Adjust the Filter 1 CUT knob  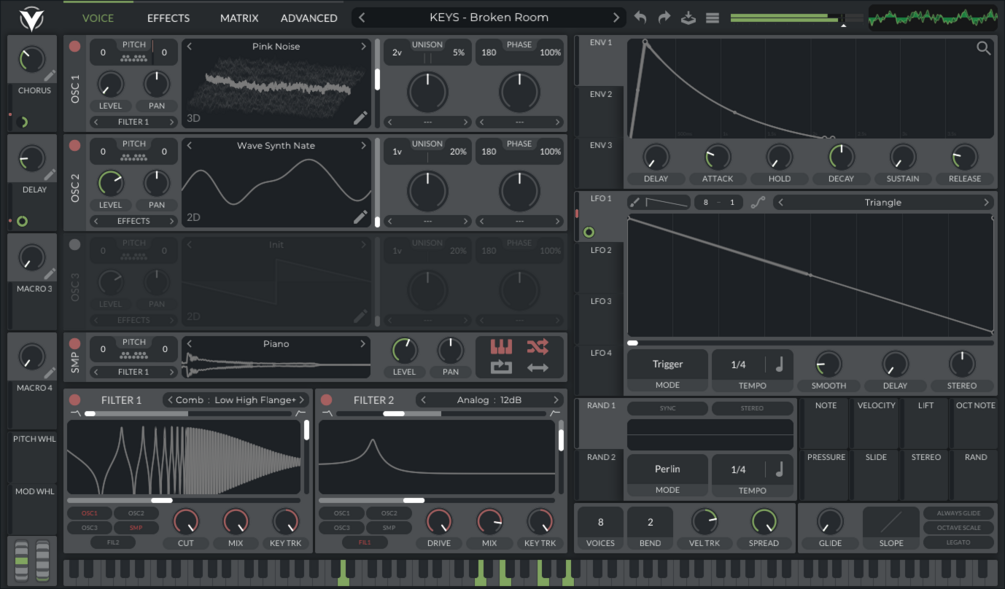186,522
